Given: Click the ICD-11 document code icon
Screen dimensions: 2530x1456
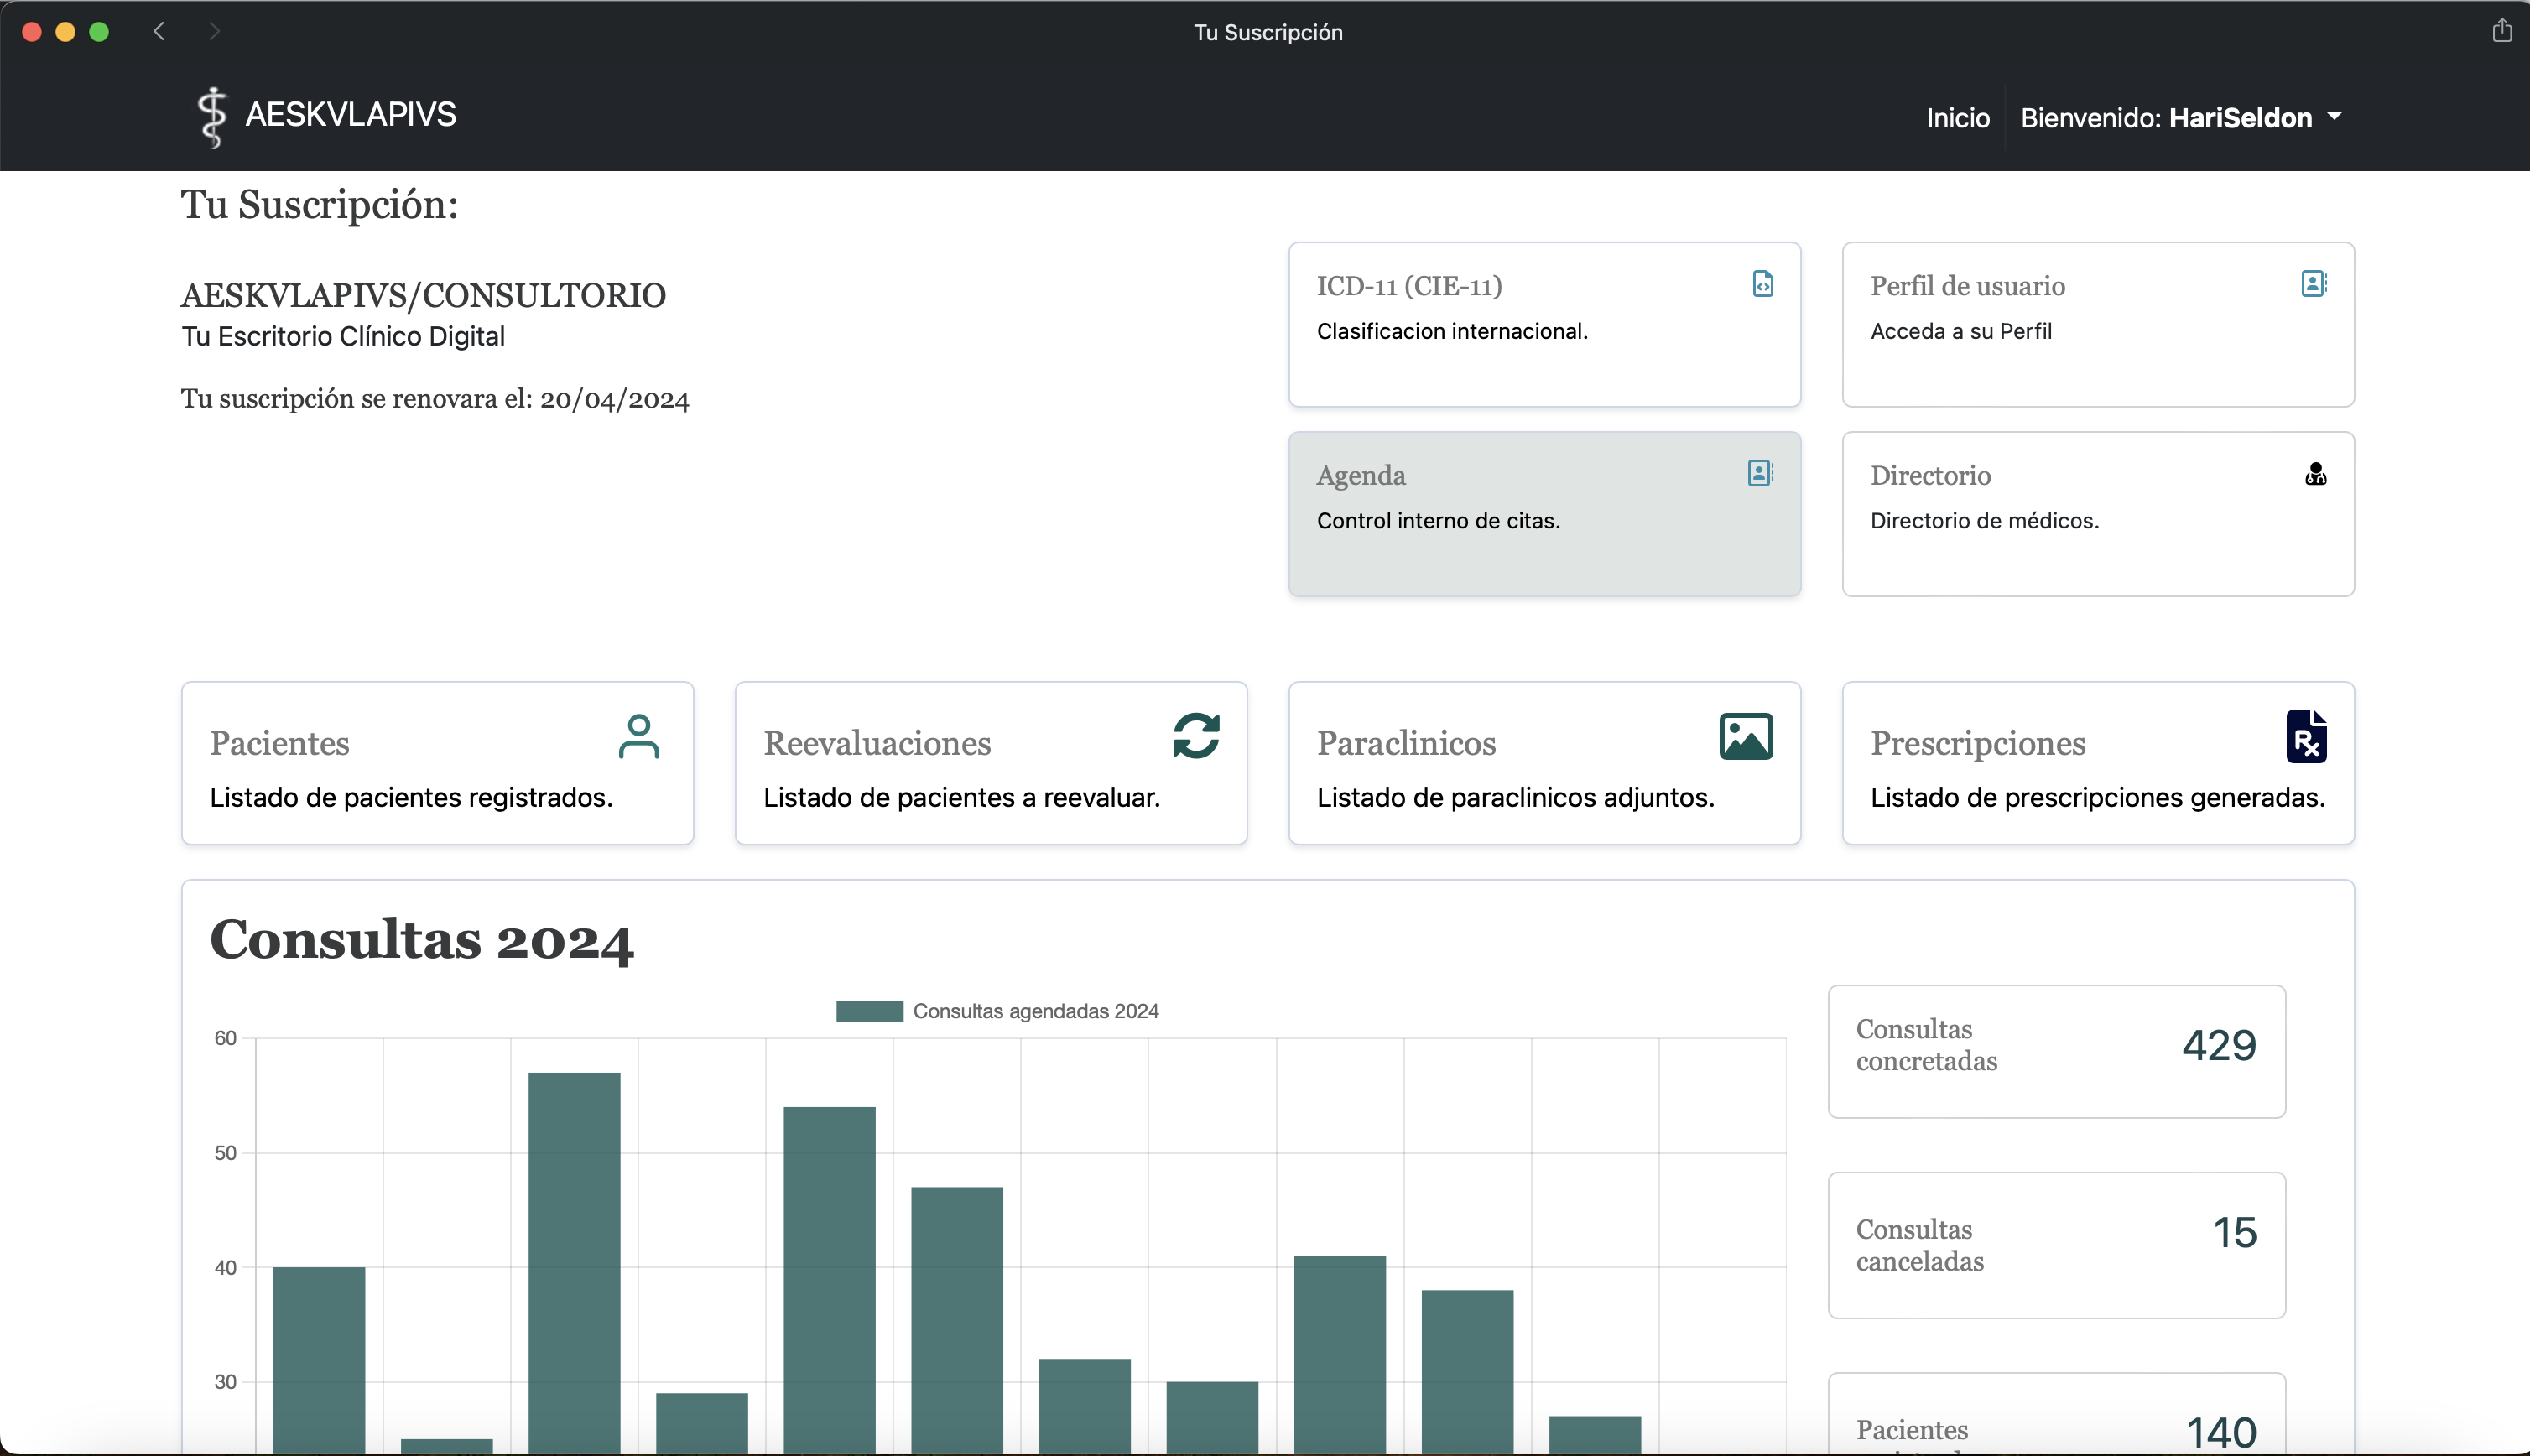Looking at the screenshot, I should [1762, 284].
